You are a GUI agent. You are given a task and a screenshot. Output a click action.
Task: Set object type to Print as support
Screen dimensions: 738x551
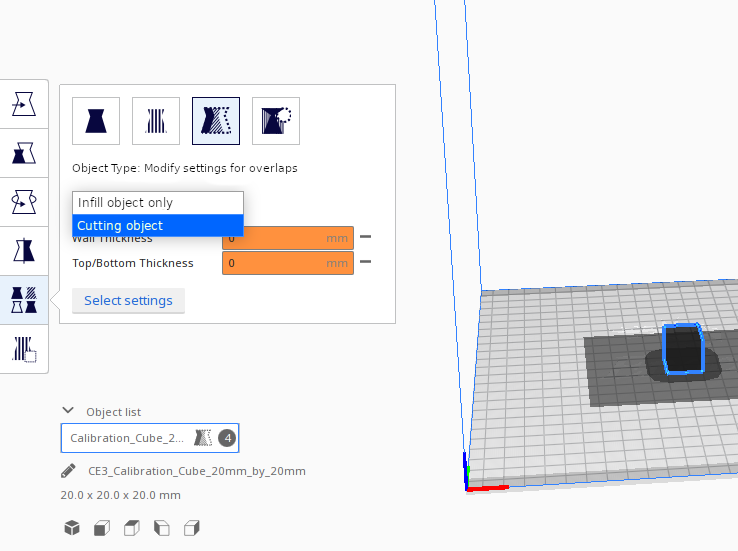coord(156,121)
